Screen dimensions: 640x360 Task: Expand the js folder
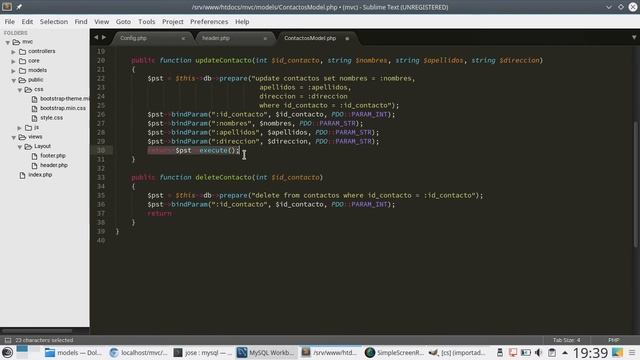point(20,128)
